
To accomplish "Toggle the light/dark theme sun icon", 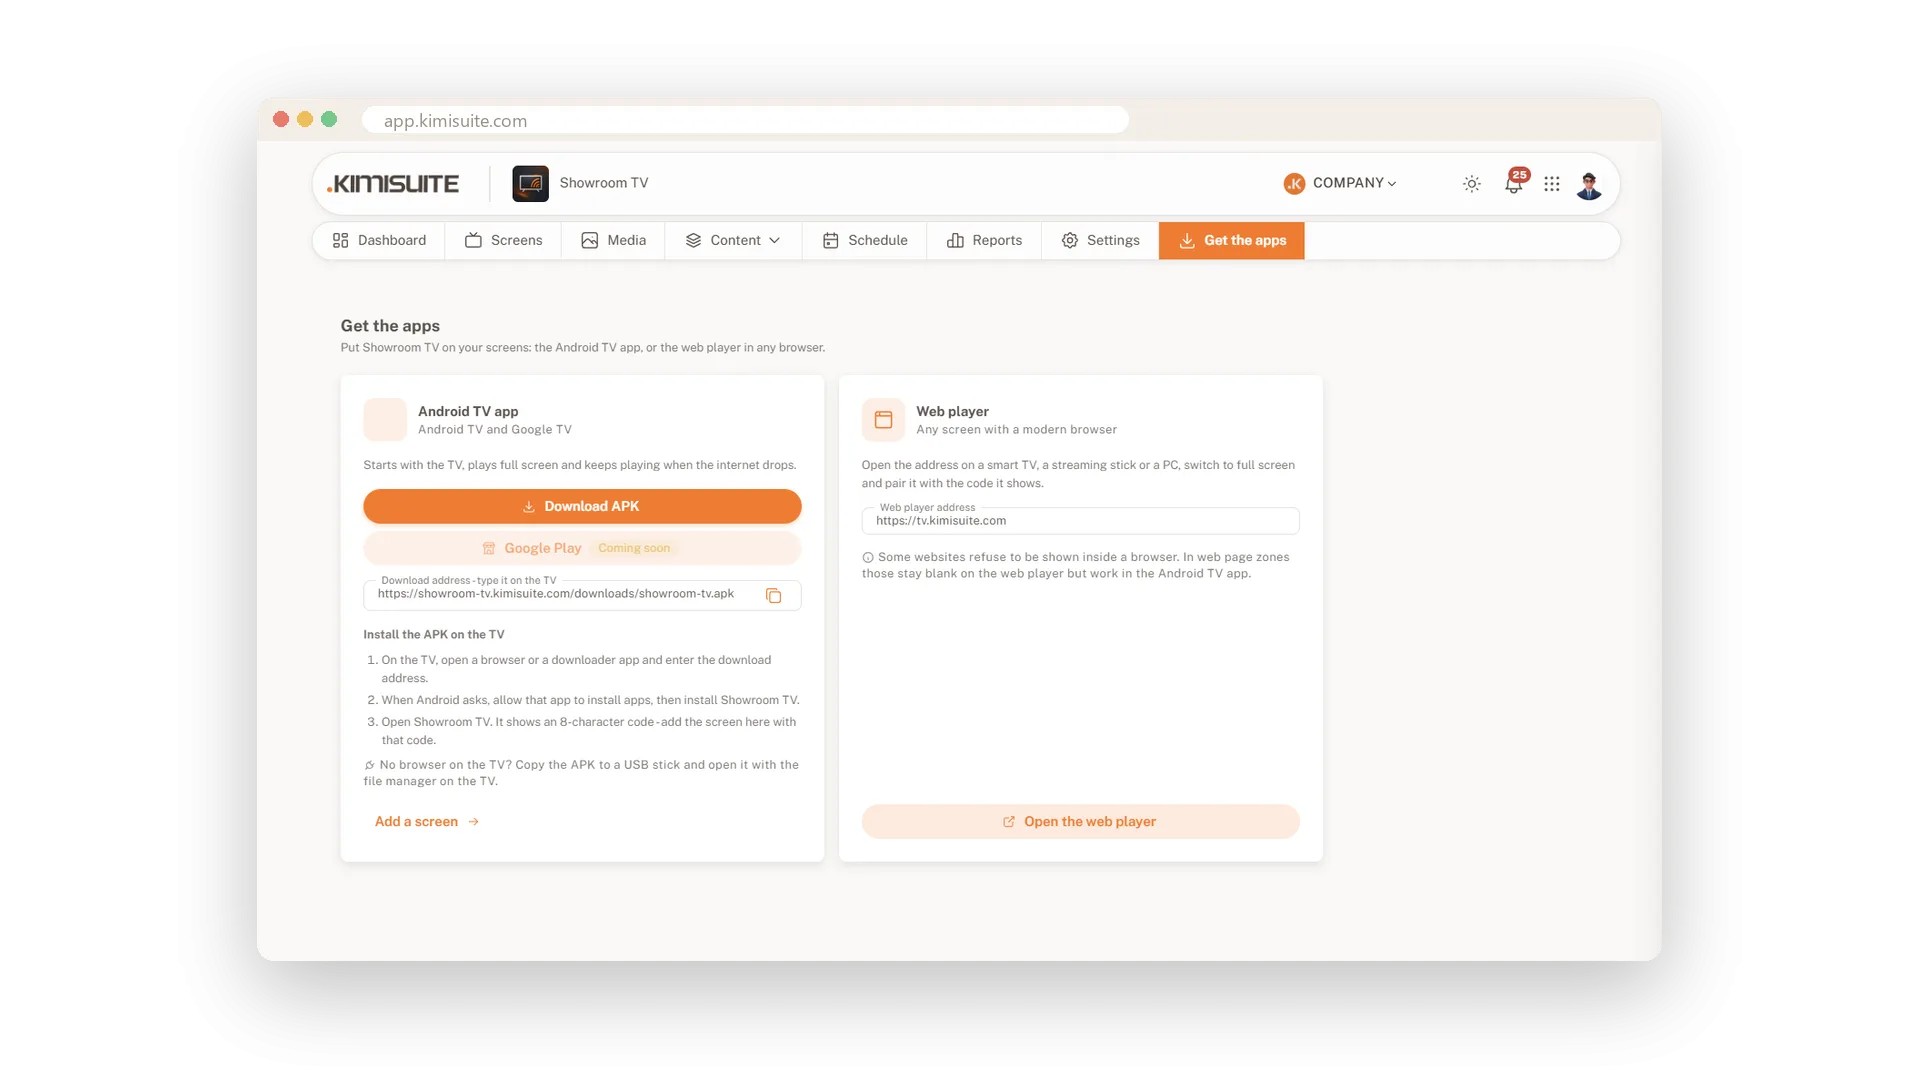I will click(1471, 183).
